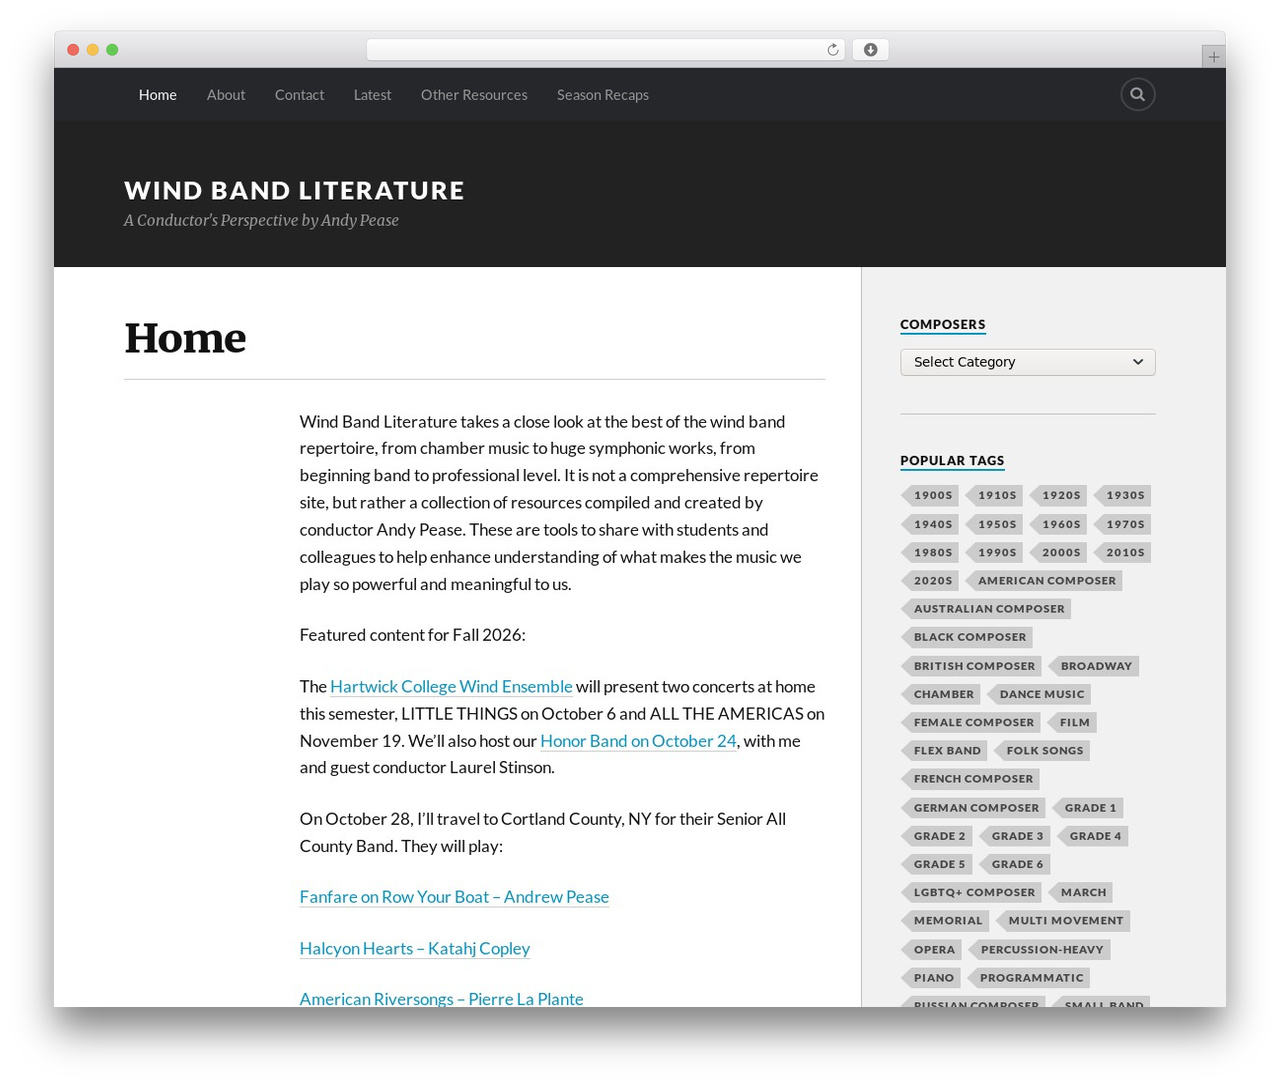Select the Folk Songs tag

tap(1042, 750)
